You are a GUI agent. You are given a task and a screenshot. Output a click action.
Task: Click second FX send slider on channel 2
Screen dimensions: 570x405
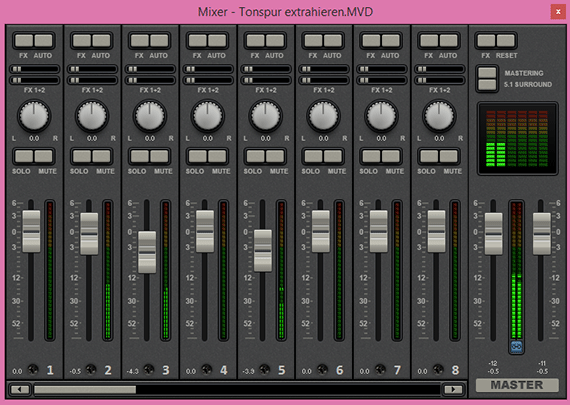tap(92, 80)
